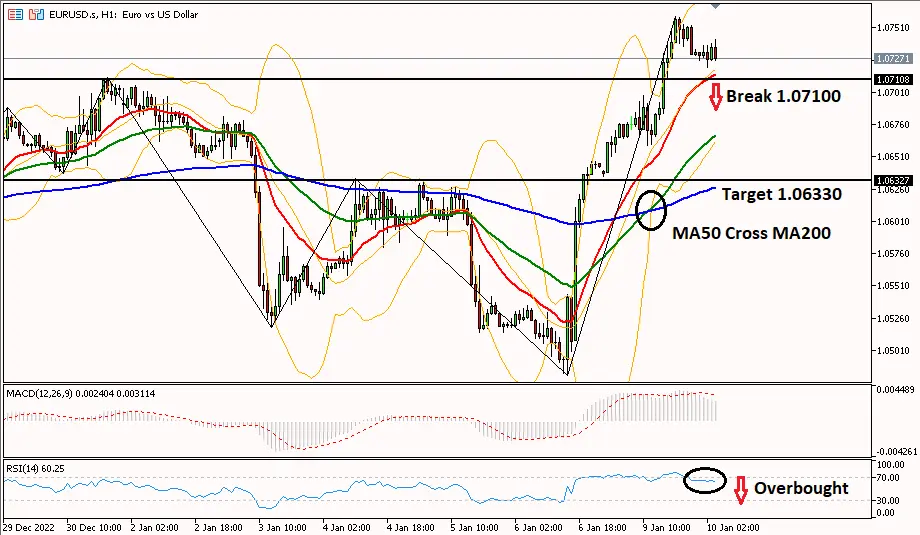Click the horizontal line price label 1.07108
The width and height of the screenshot is (920, 535).
point(892,79)
